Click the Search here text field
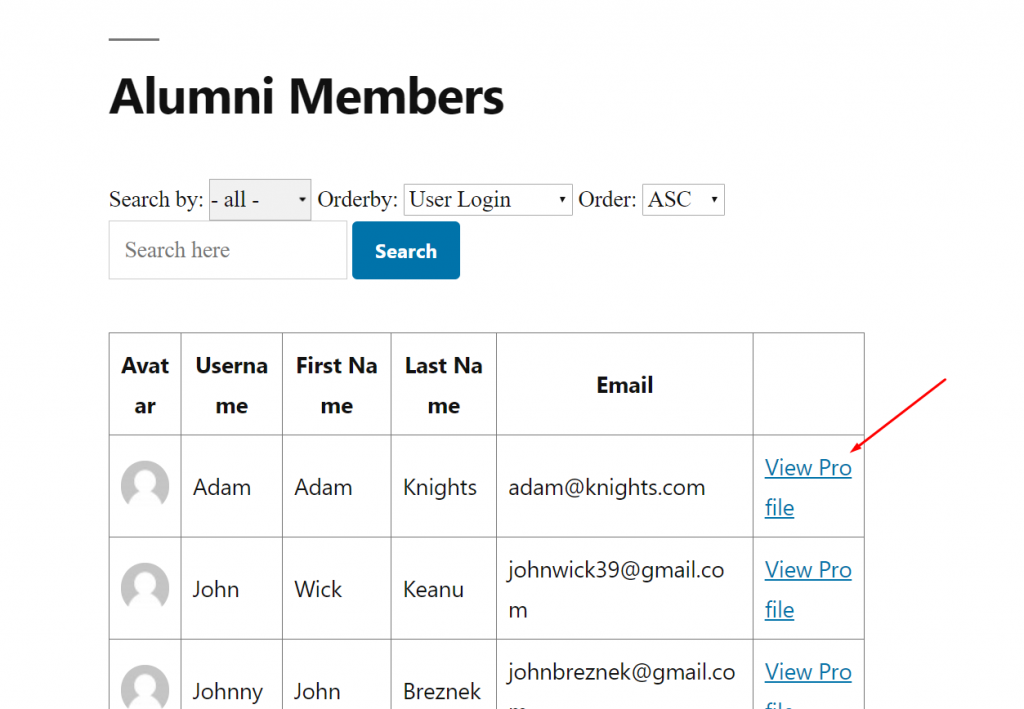This screenshot has height=709, width=1024. [x=228, y=250]
